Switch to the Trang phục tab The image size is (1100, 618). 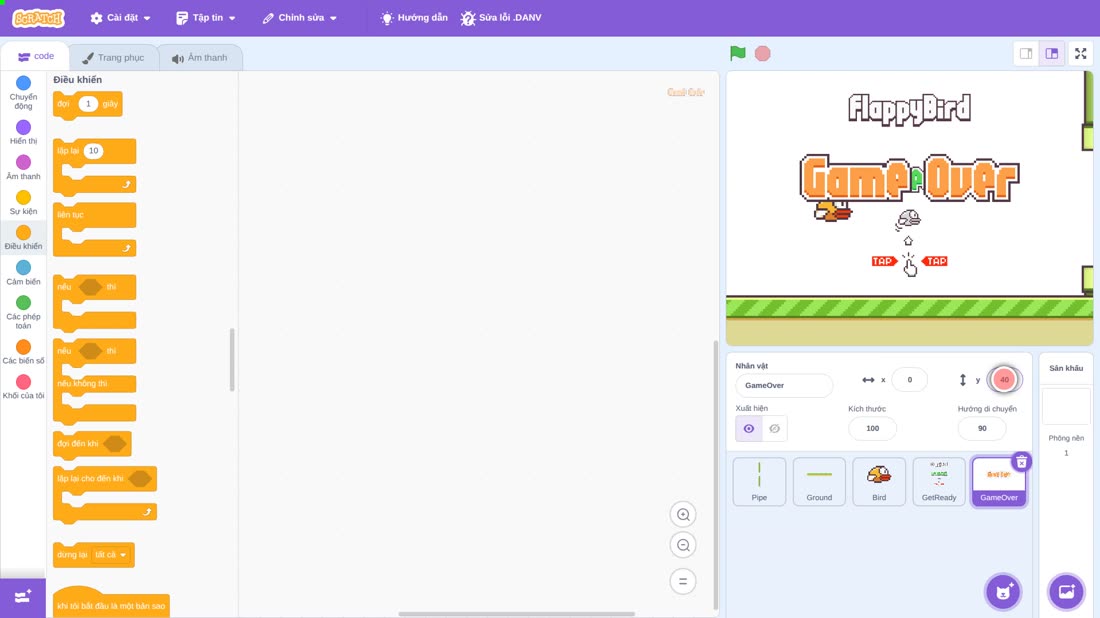click(x=114, y=58)
